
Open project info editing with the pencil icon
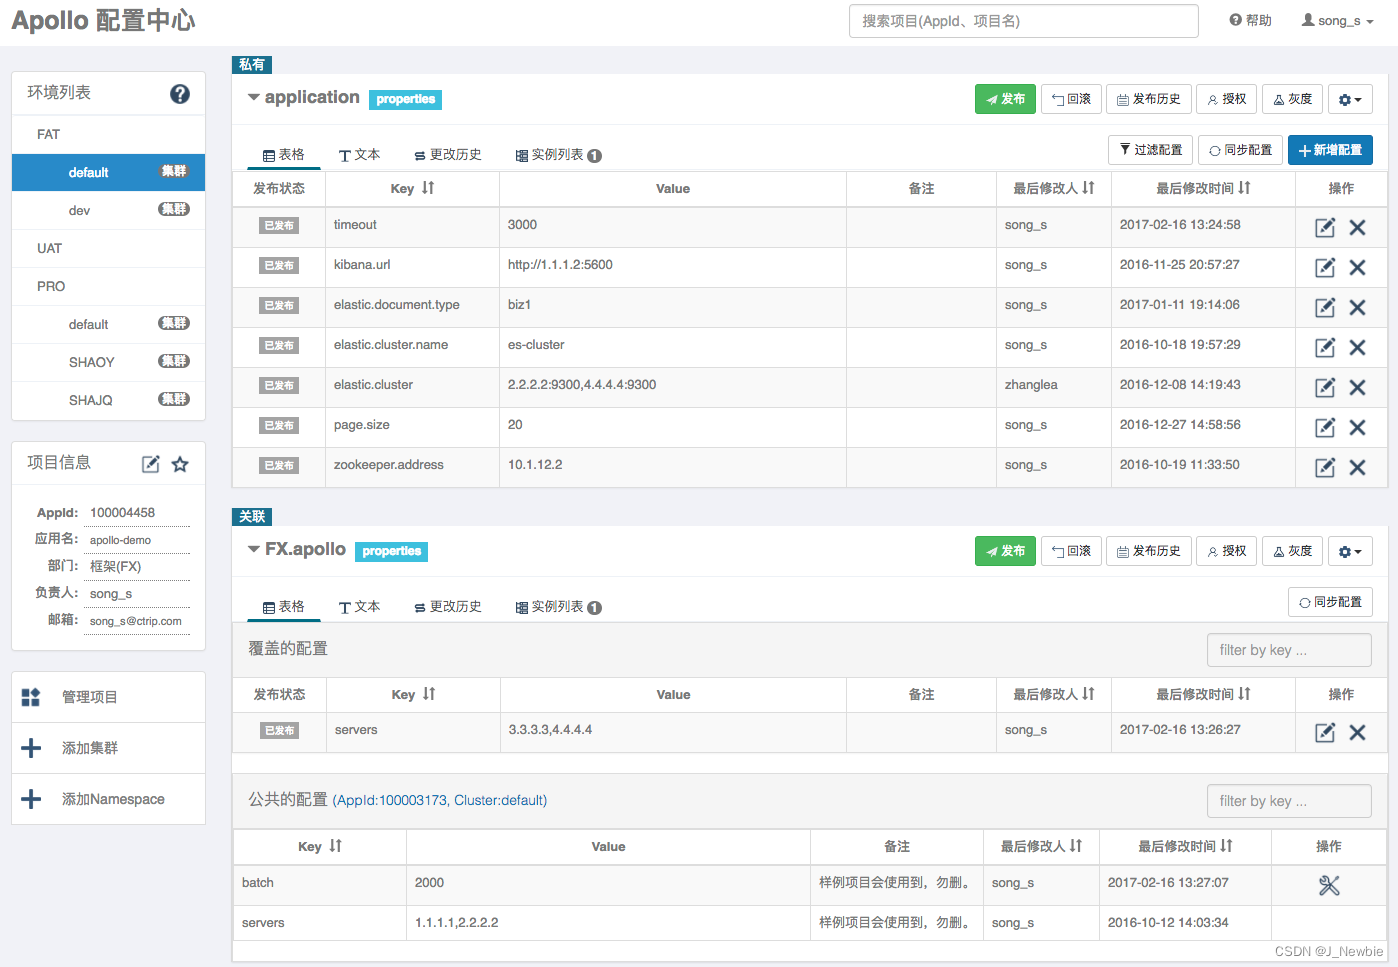(x=151, y=463)
